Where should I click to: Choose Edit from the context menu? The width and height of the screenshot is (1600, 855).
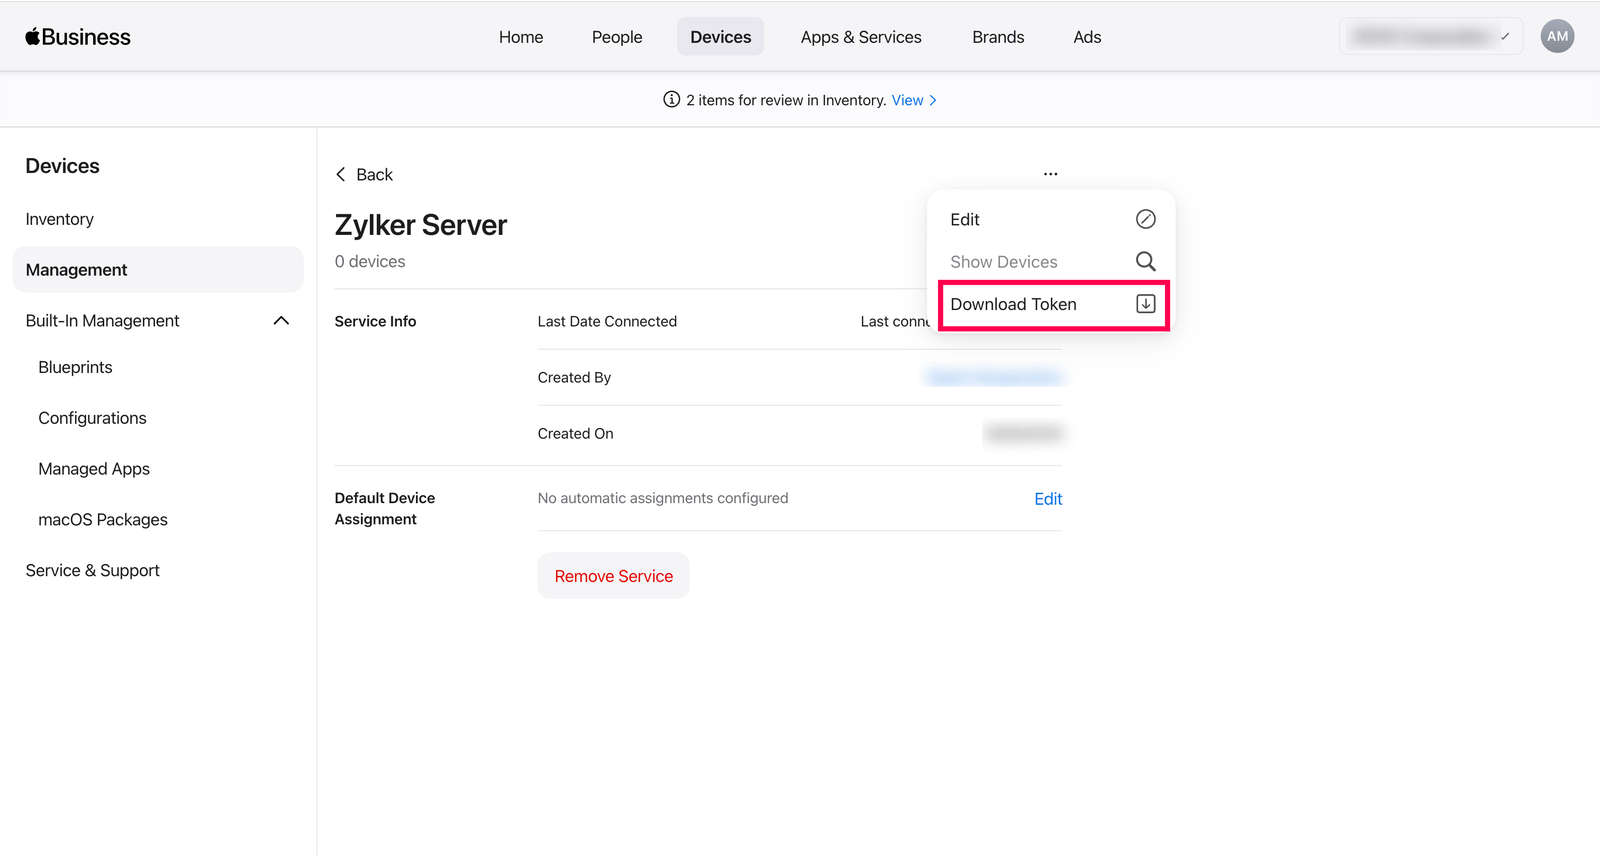(1053, 219)
